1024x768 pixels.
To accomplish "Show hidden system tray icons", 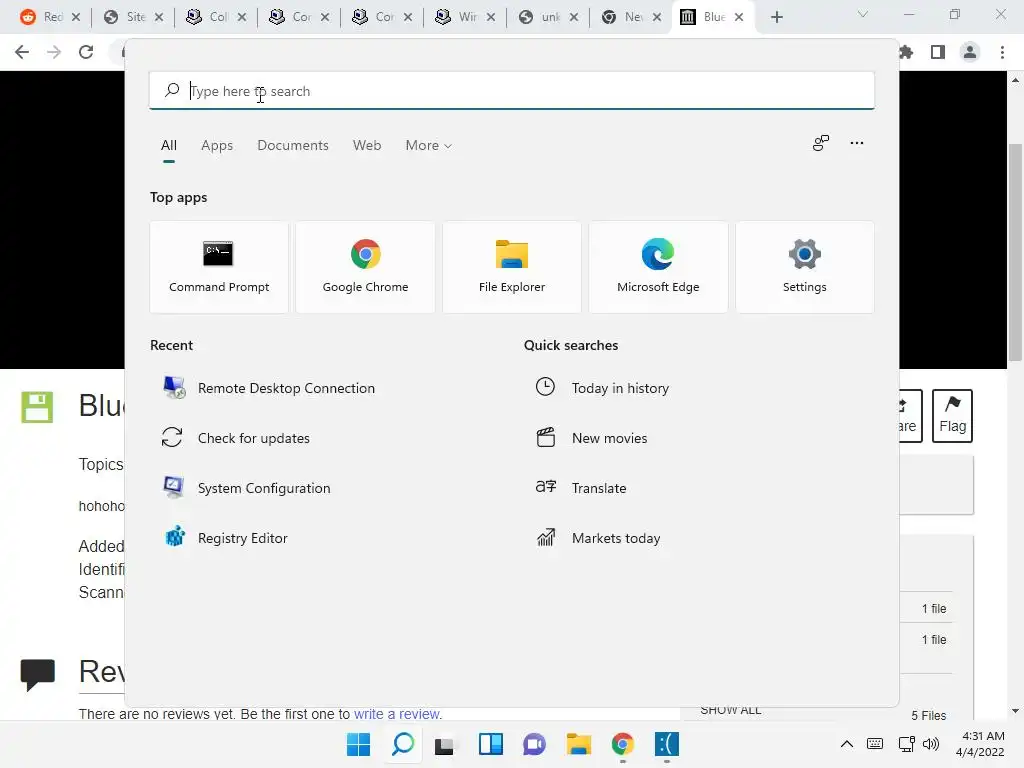I will (x=846, y=744).
